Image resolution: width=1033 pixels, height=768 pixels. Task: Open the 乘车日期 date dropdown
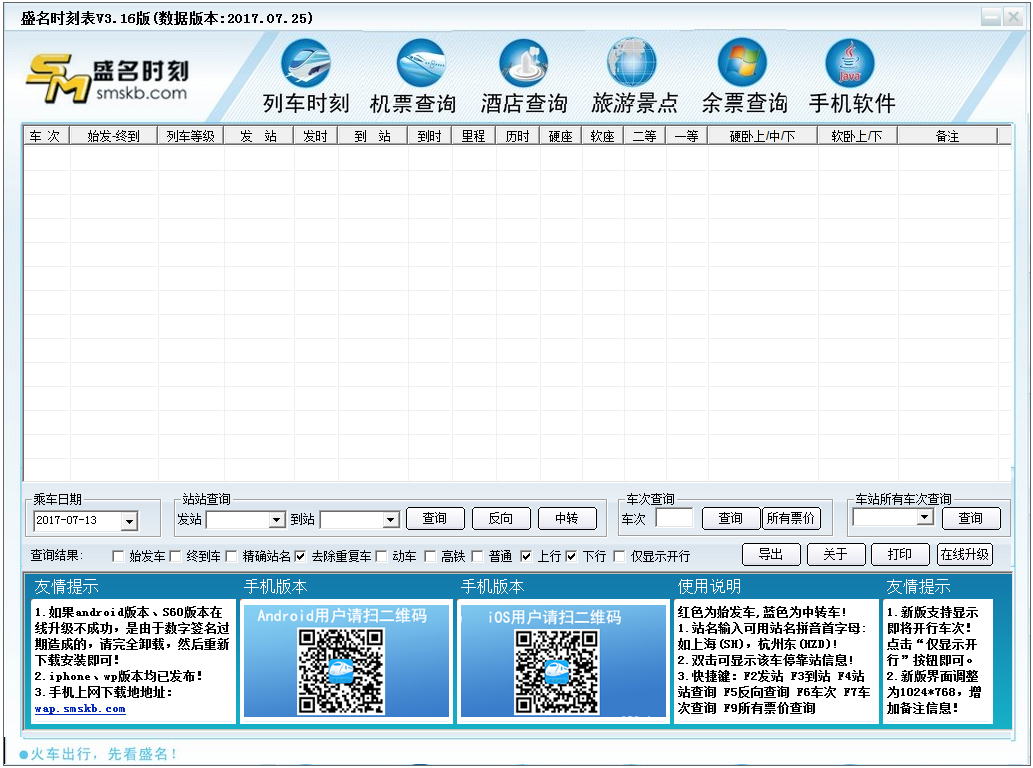tap(130, 518)
